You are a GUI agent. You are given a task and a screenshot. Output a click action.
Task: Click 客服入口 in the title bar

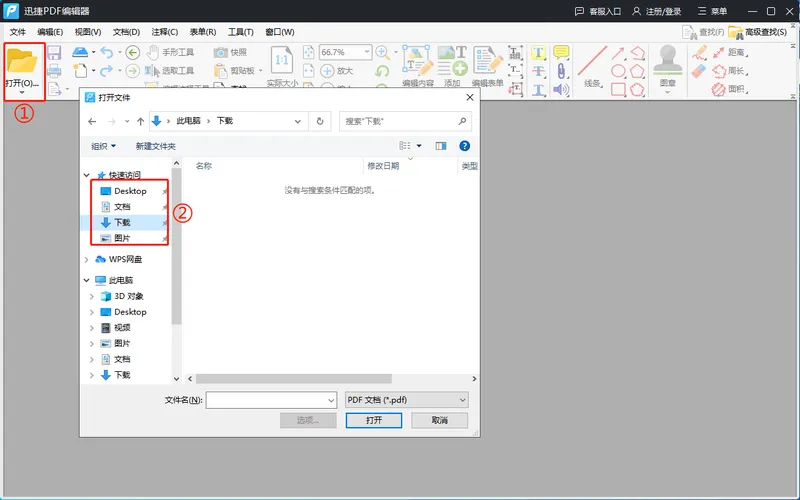pos(598,11)
